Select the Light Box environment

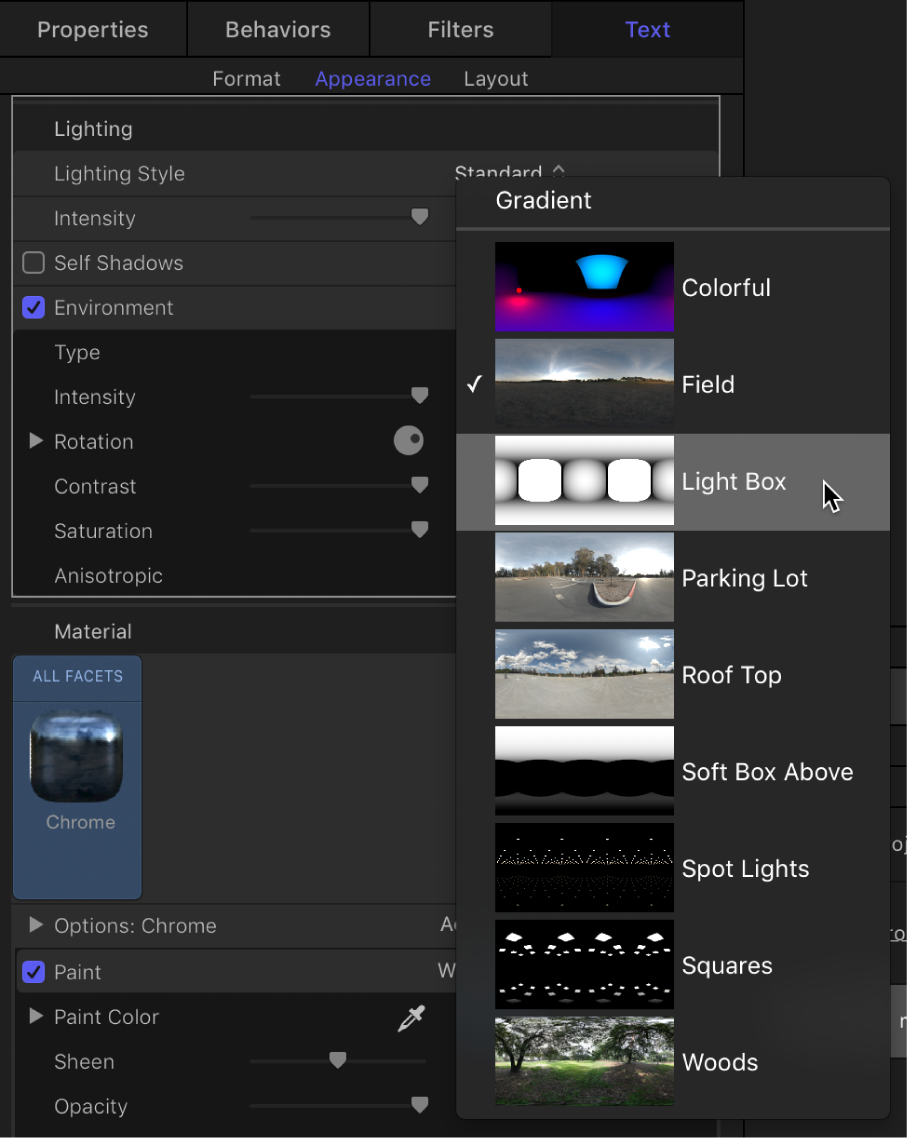pyautogui.click(x=584, y=481)
